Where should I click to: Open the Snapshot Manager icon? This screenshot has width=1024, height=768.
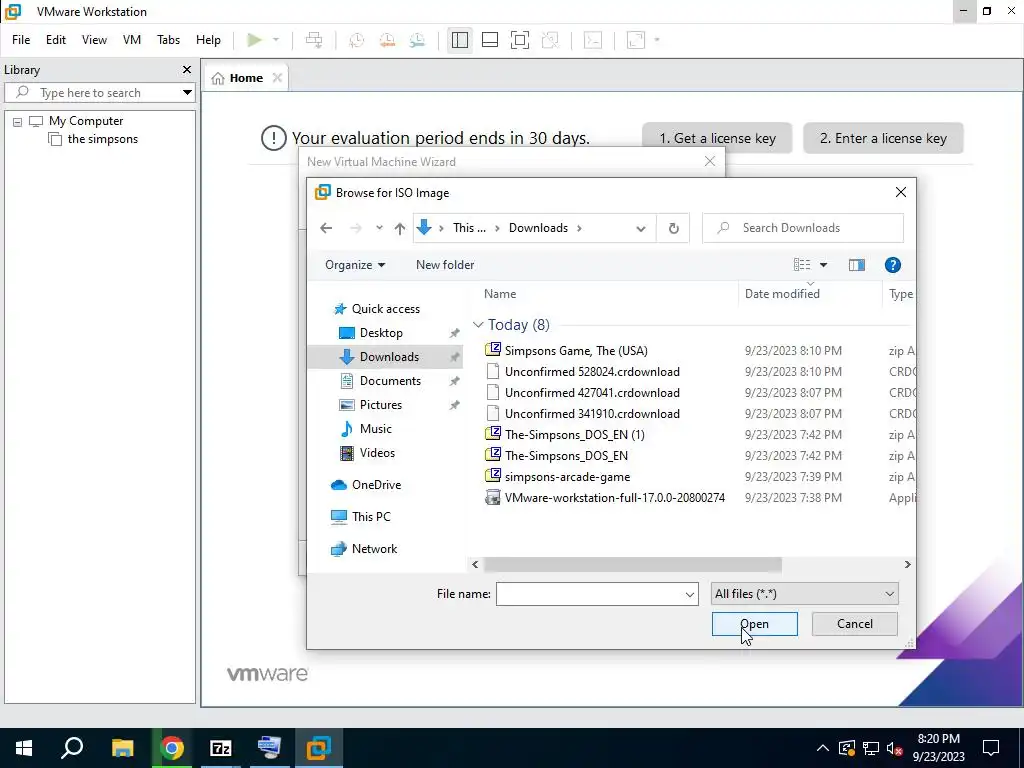(x=417, y=40)
